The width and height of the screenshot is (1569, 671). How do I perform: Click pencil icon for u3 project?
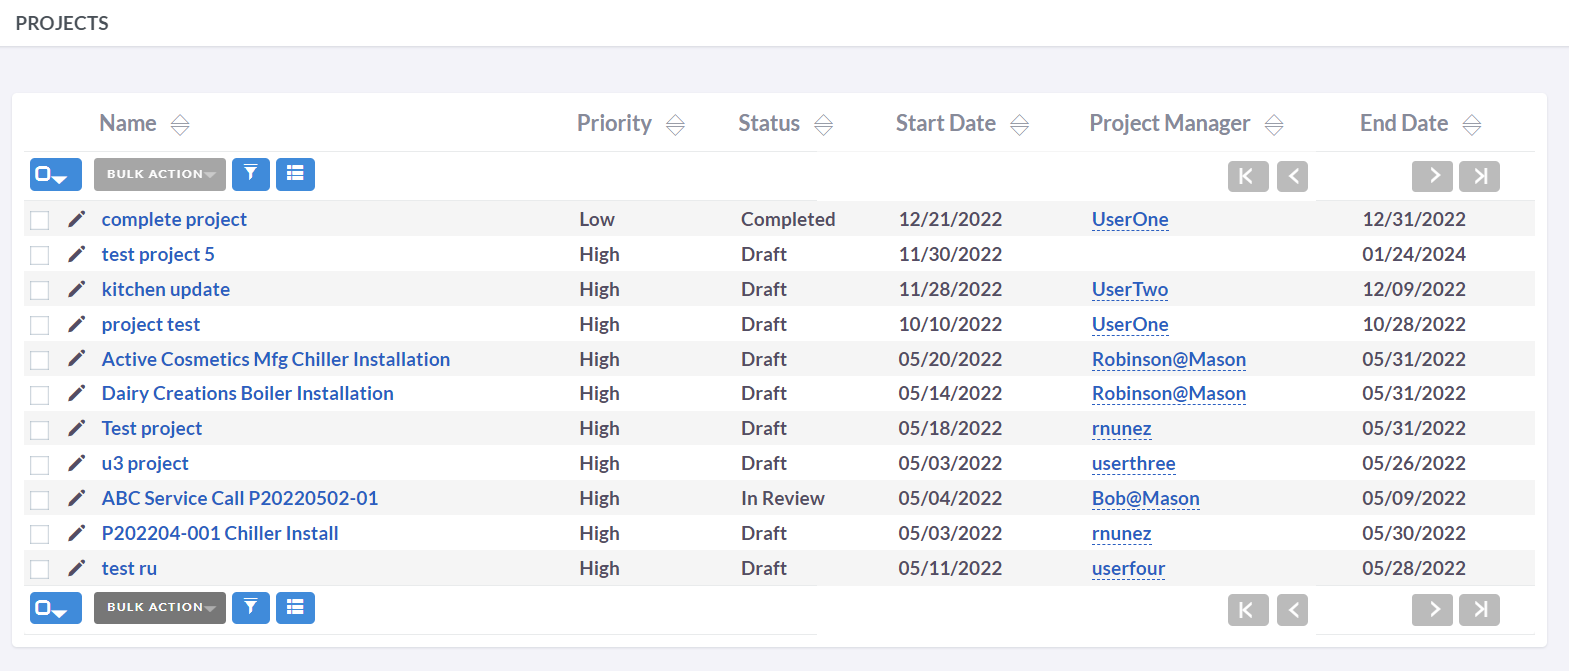coord(77,463)
